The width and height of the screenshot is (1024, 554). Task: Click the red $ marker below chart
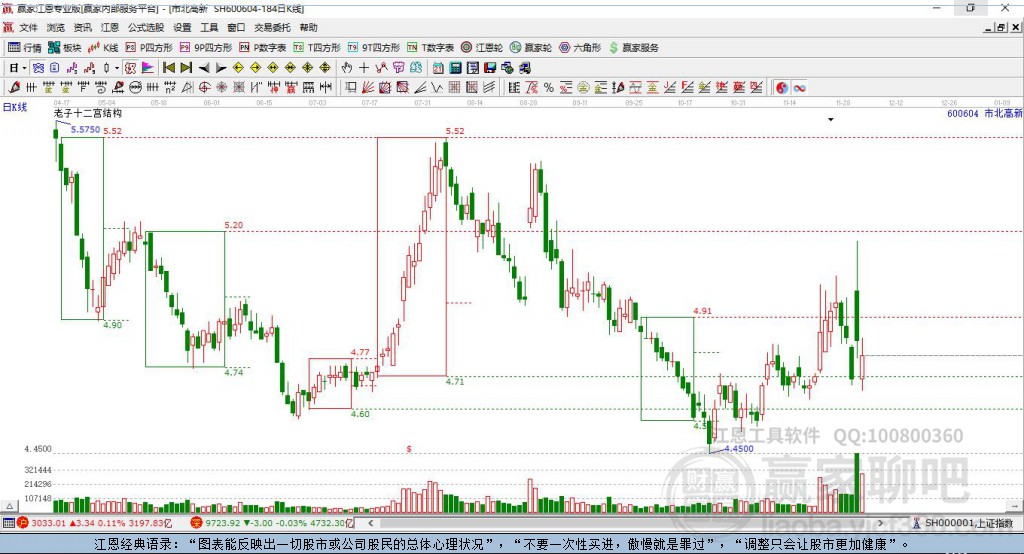(x=409, y=449)
